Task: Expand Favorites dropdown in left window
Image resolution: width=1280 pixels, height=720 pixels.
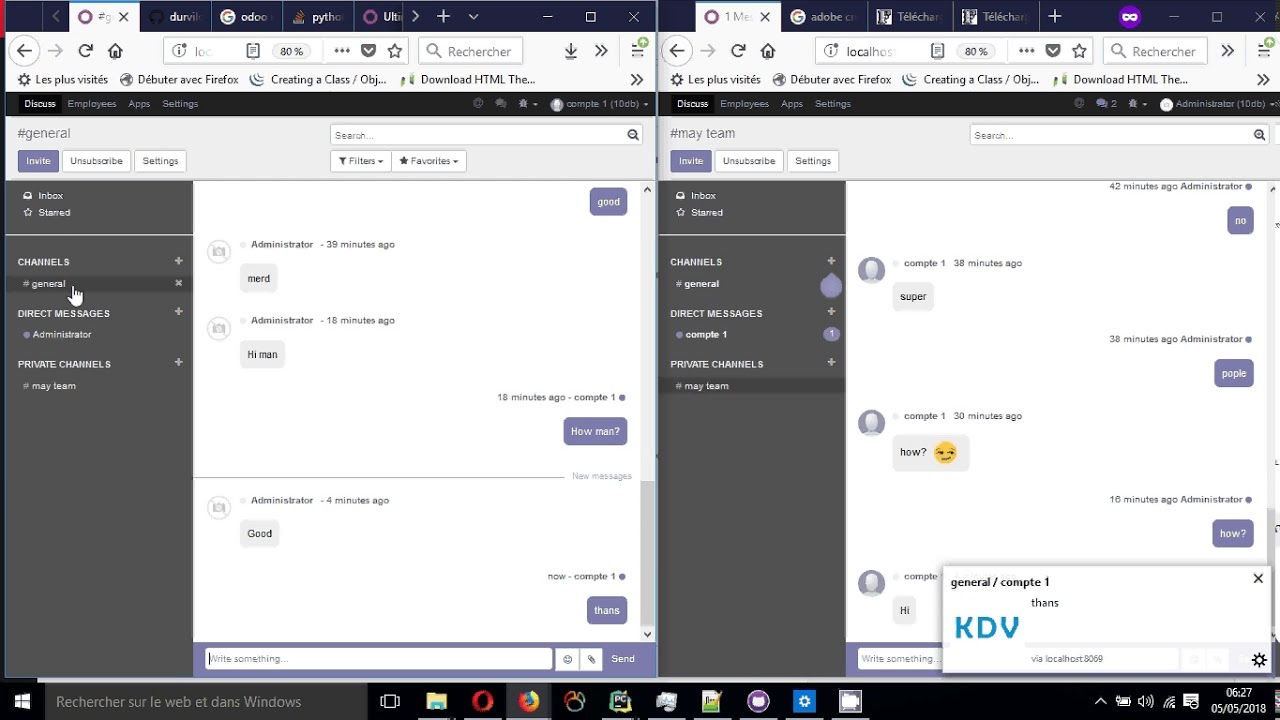Action: coord(429,161)
